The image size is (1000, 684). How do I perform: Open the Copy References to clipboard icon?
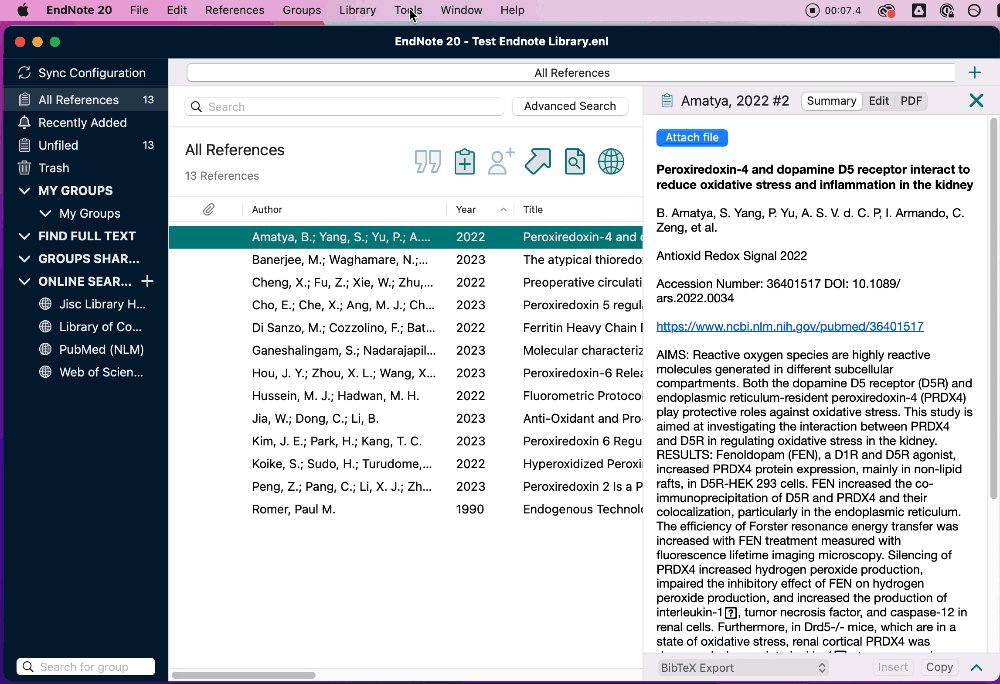click(x=464, y=161)
